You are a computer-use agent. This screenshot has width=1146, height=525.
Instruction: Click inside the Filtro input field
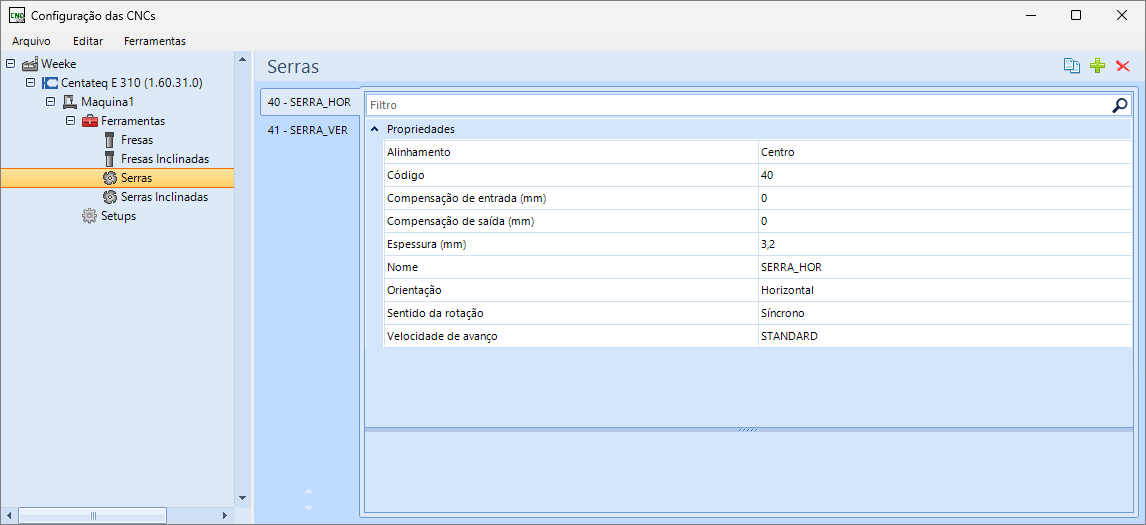pyautogui.click(x=738, y=105)
